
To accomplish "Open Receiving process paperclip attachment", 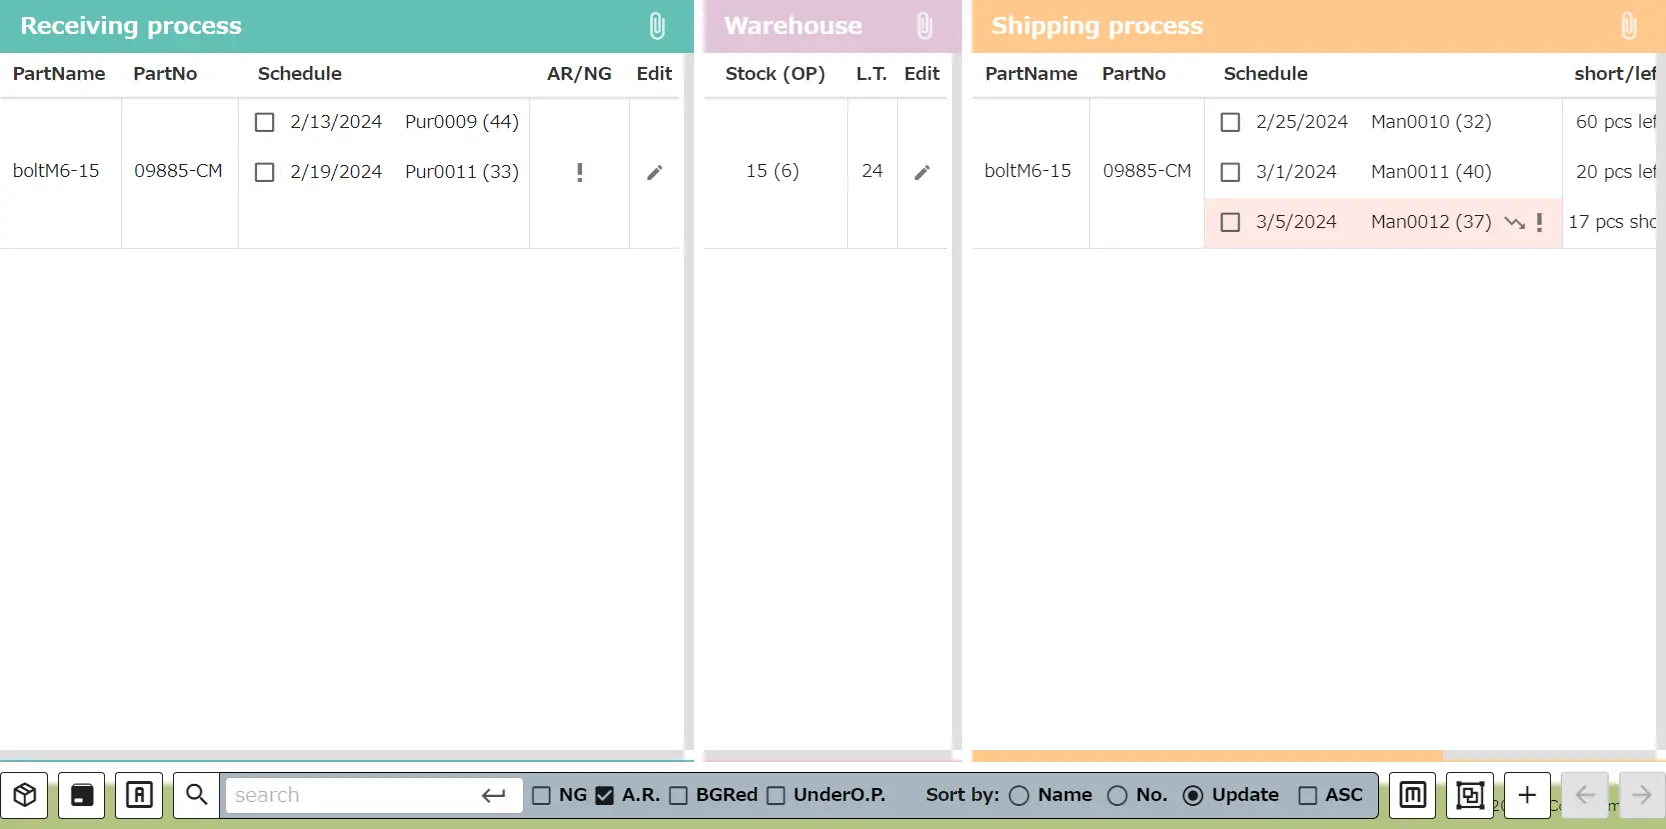I will [x=657, y=26].
